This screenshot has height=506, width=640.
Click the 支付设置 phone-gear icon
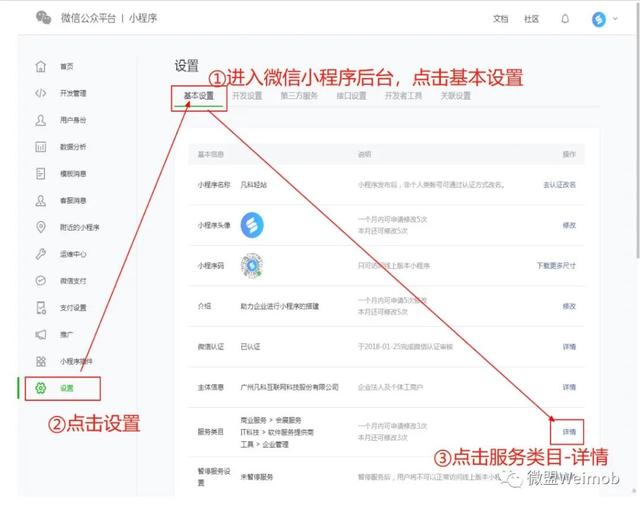click(41, 308)
